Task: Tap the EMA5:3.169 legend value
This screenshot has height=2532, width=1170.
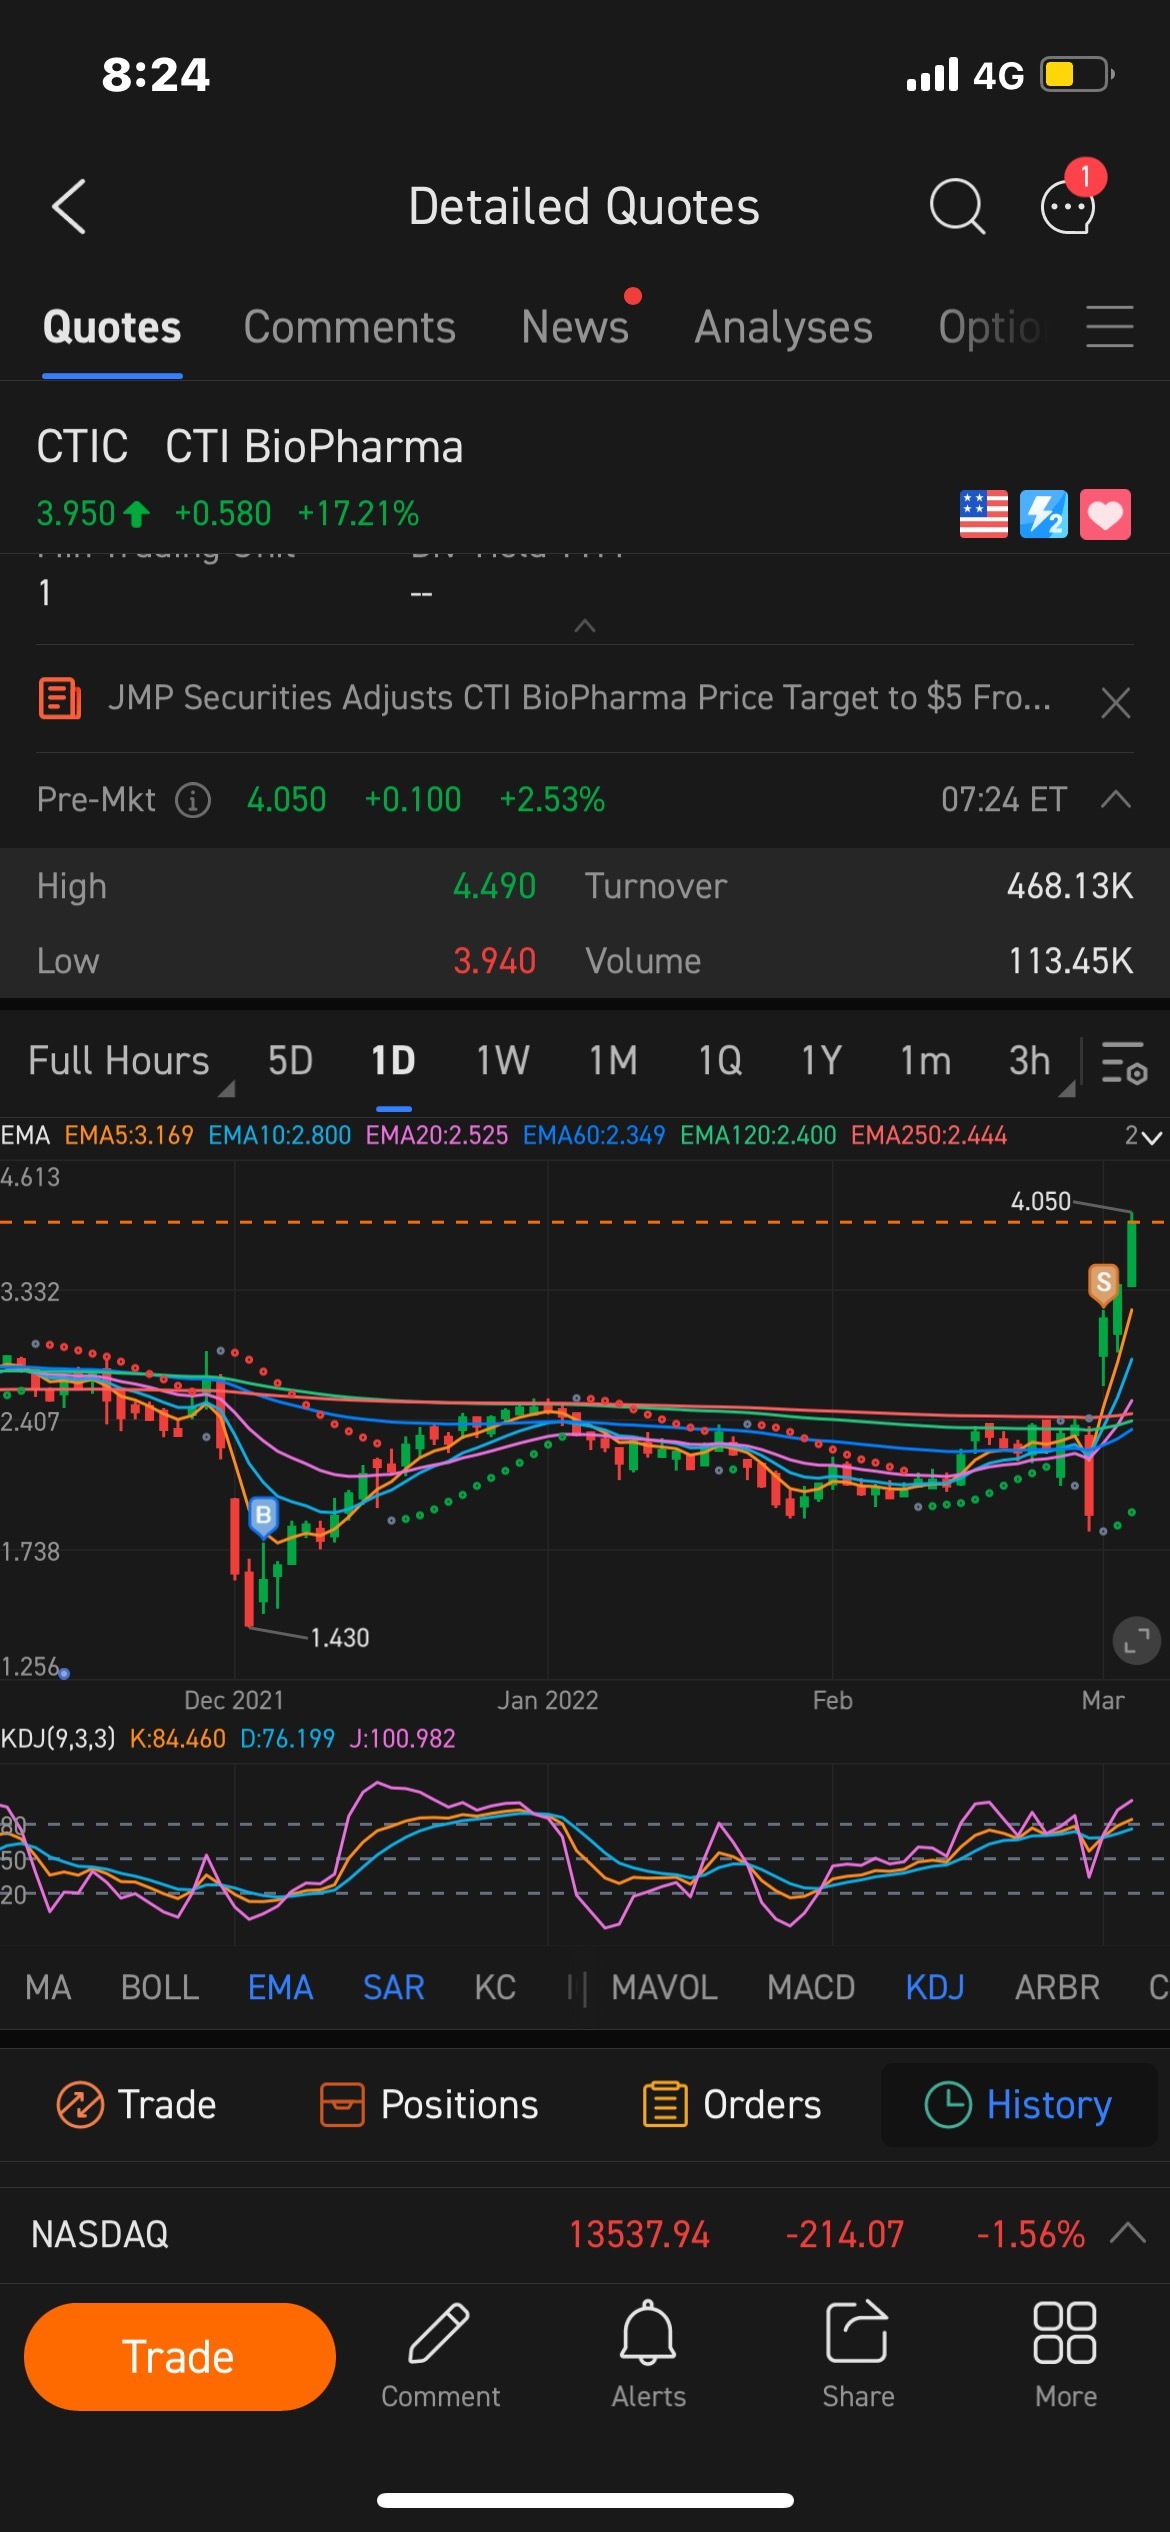Action: click(x=129, y=1136)
